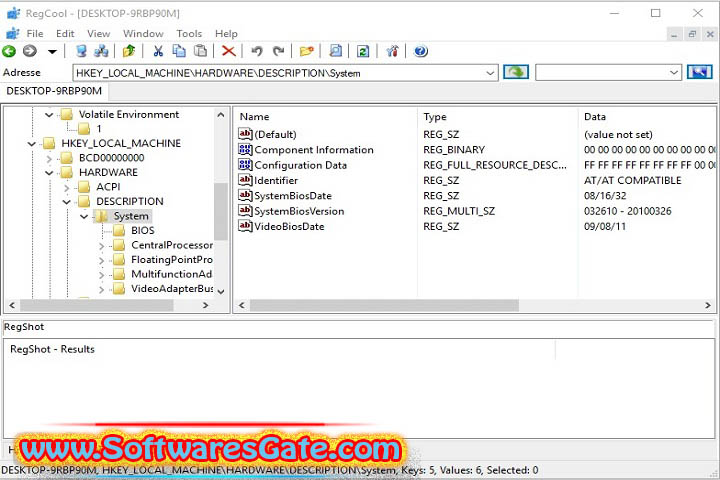The width and height of the screenshot is (720, 480).
Task: Open the Help menu
Action: coord(226,34)
